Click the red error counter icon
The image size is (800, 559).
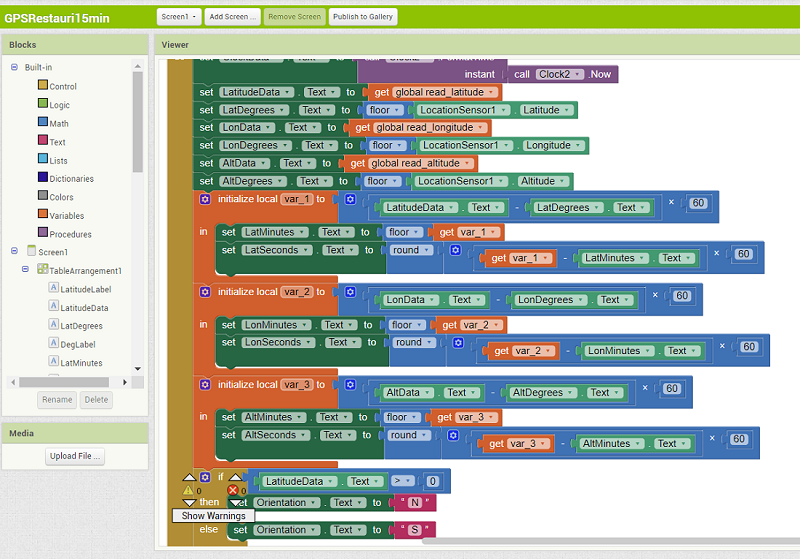click(x=234, y=490)
